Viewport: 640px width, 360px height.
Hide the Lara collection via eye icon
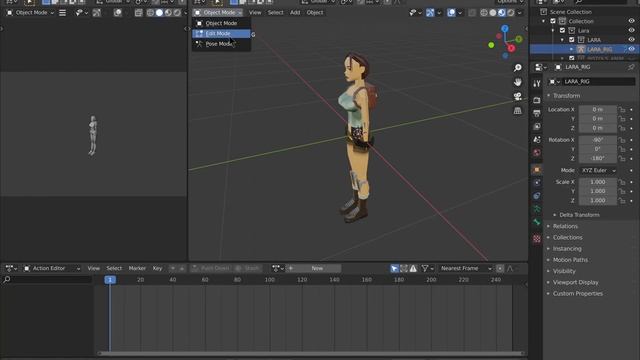631,31
